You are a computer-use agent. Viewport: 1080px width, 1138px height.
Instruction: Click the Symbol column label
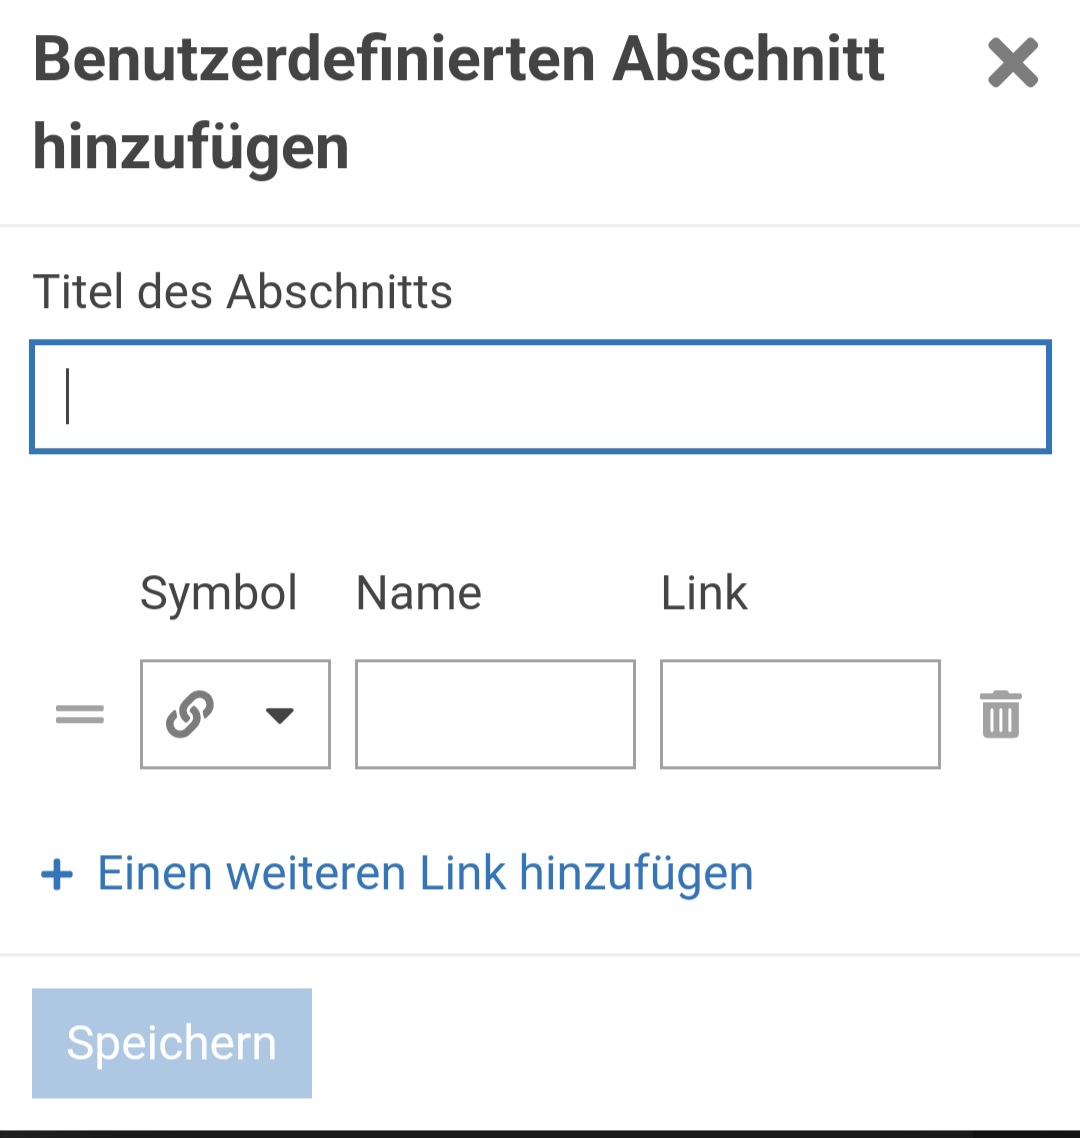tap(219, 593)
